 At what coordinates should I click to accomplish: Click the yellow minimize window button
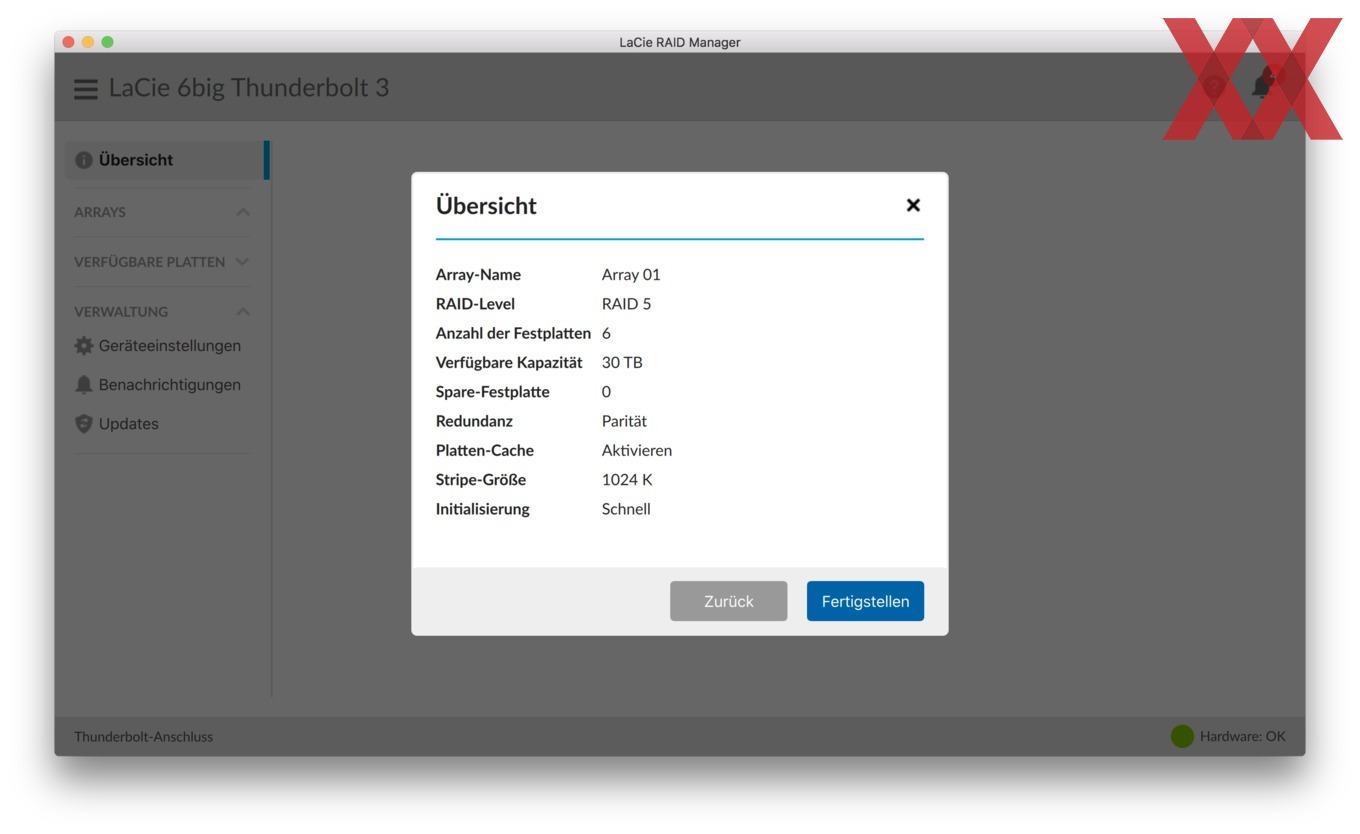pos(88,42)
